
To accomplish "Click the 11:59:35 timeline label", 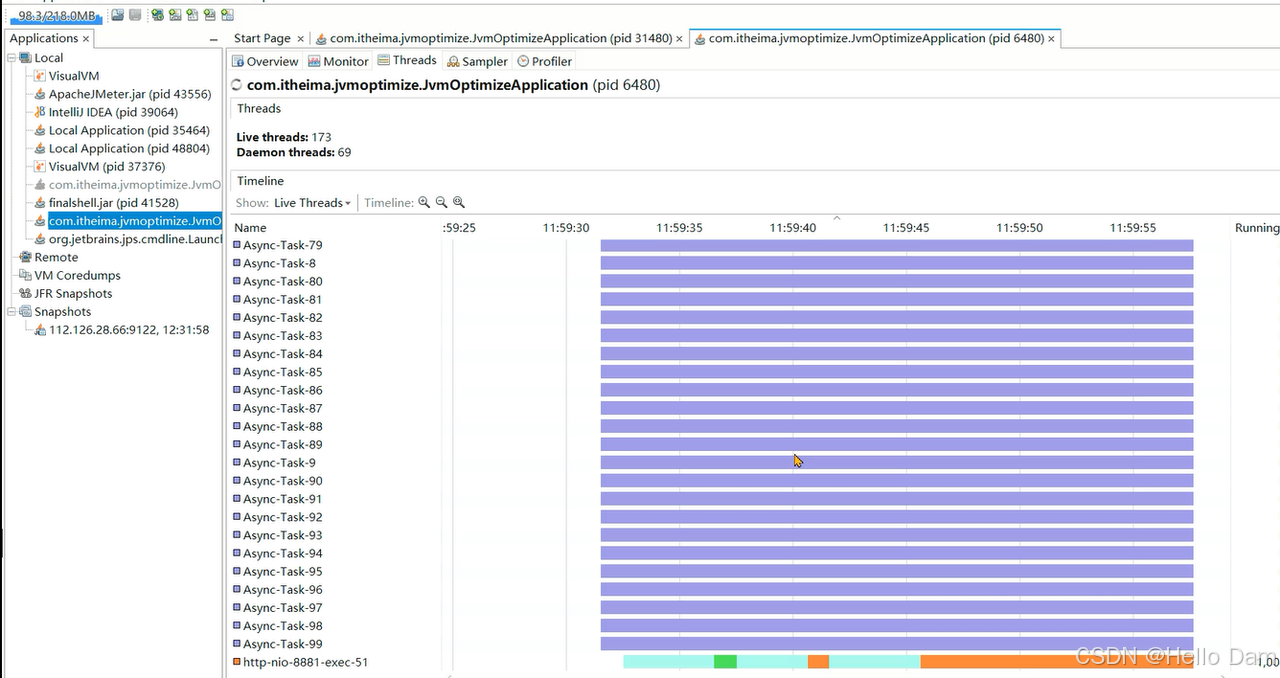I will pos(679,228).
